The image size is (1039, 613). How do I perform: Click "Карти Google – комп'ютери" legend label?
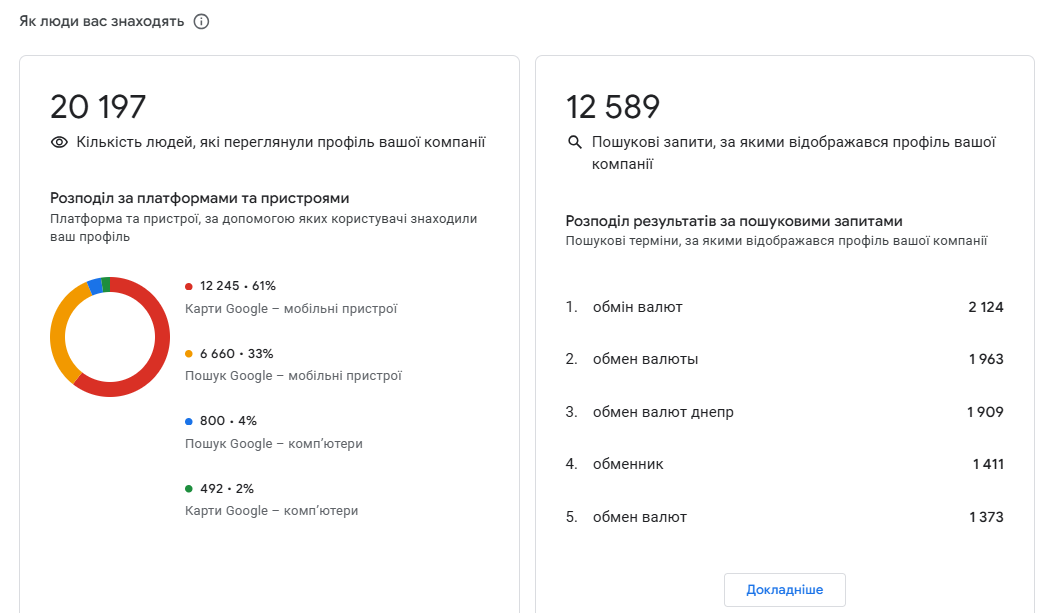(x=271, y=511)
